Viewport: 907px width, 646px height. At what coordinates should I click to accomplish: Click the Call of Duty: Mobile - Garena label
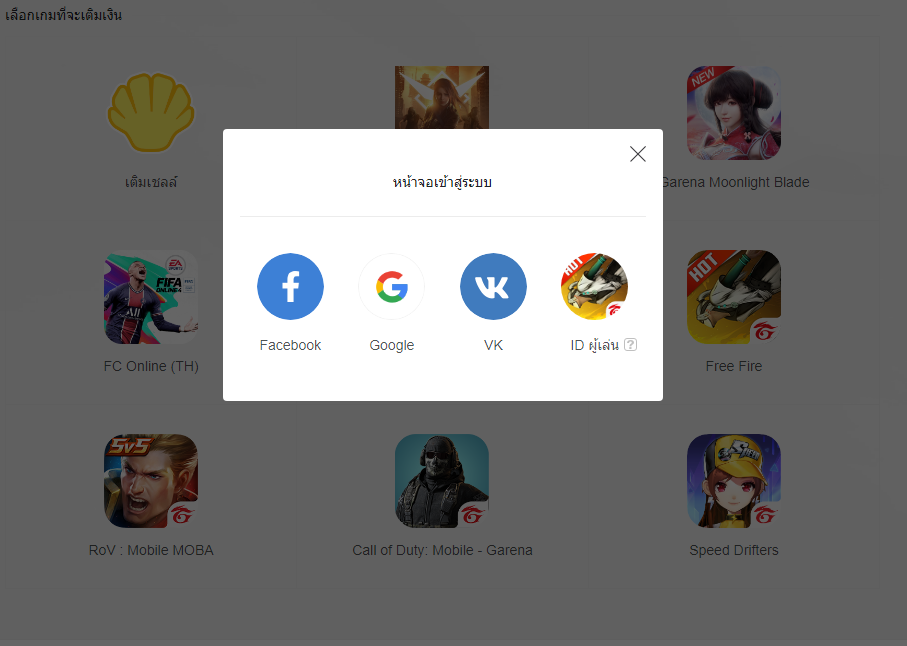[443, 550]
